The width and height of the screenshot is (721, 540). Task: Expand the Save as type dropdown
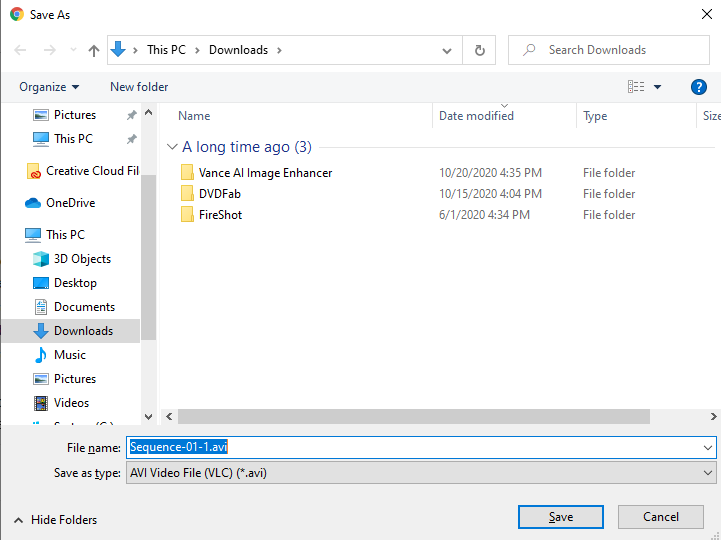point(709,473)
